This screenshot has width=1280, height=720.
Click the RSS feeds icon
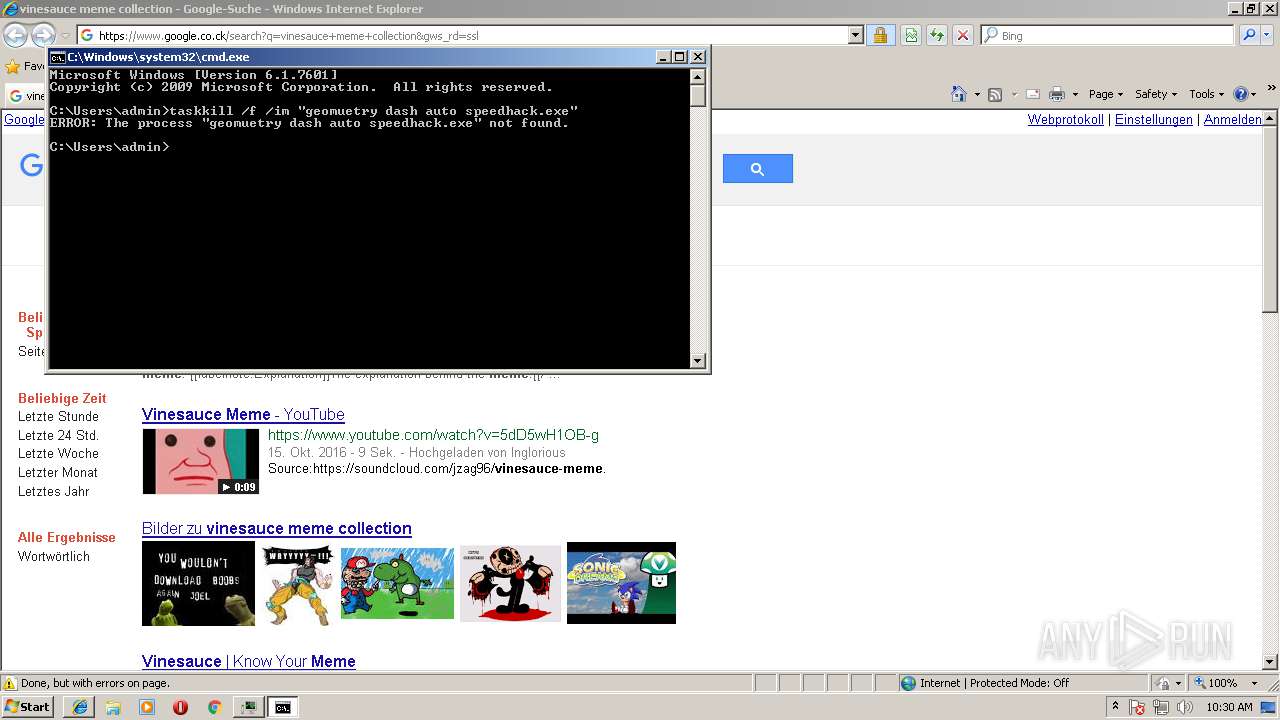(x=995, y=94)
